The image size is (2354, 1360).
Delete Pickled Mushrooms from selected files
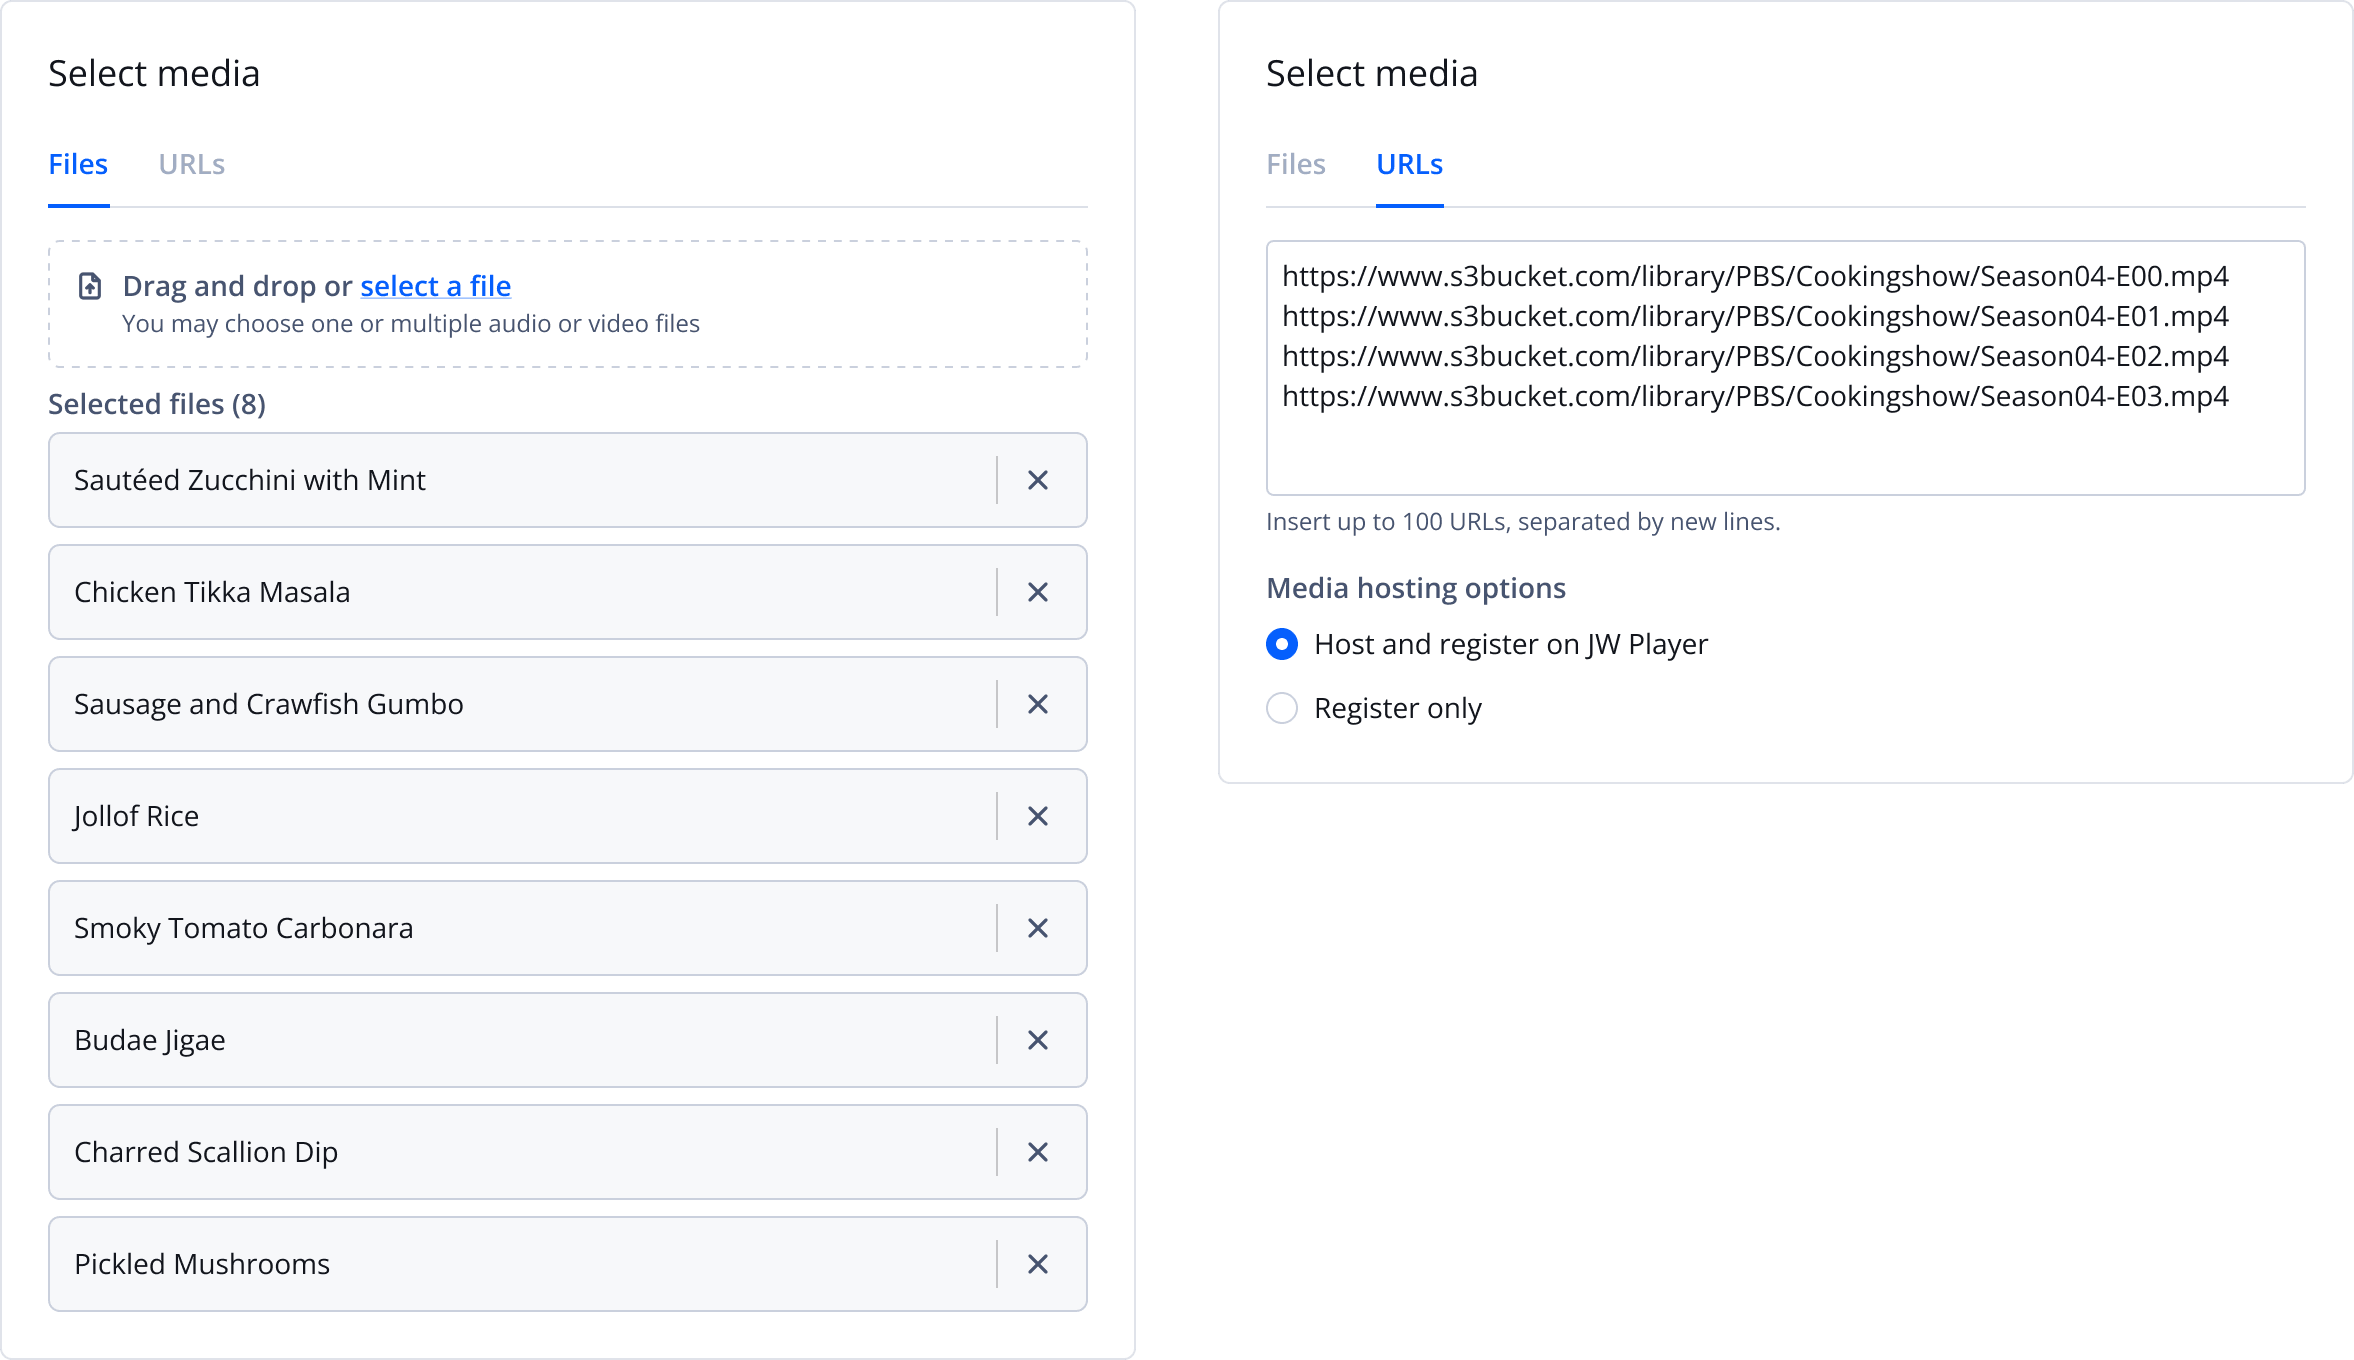[x=1037, y=1264]
